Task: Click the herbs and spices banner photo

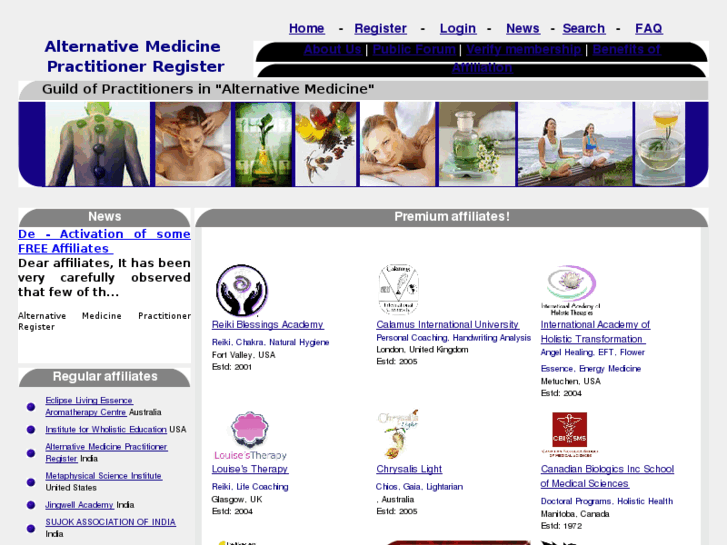Action: (x=326, y=144)
